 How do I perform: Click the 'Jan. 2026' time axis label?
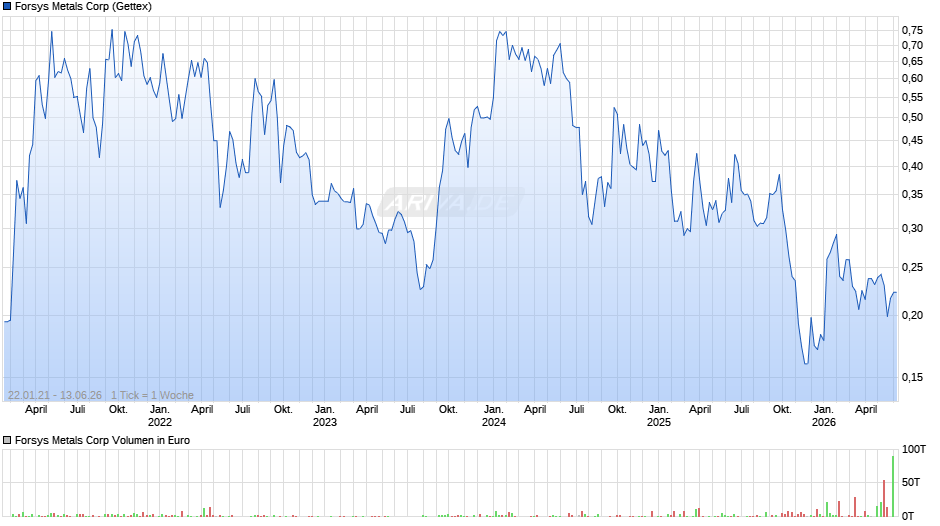pos(823,416)
